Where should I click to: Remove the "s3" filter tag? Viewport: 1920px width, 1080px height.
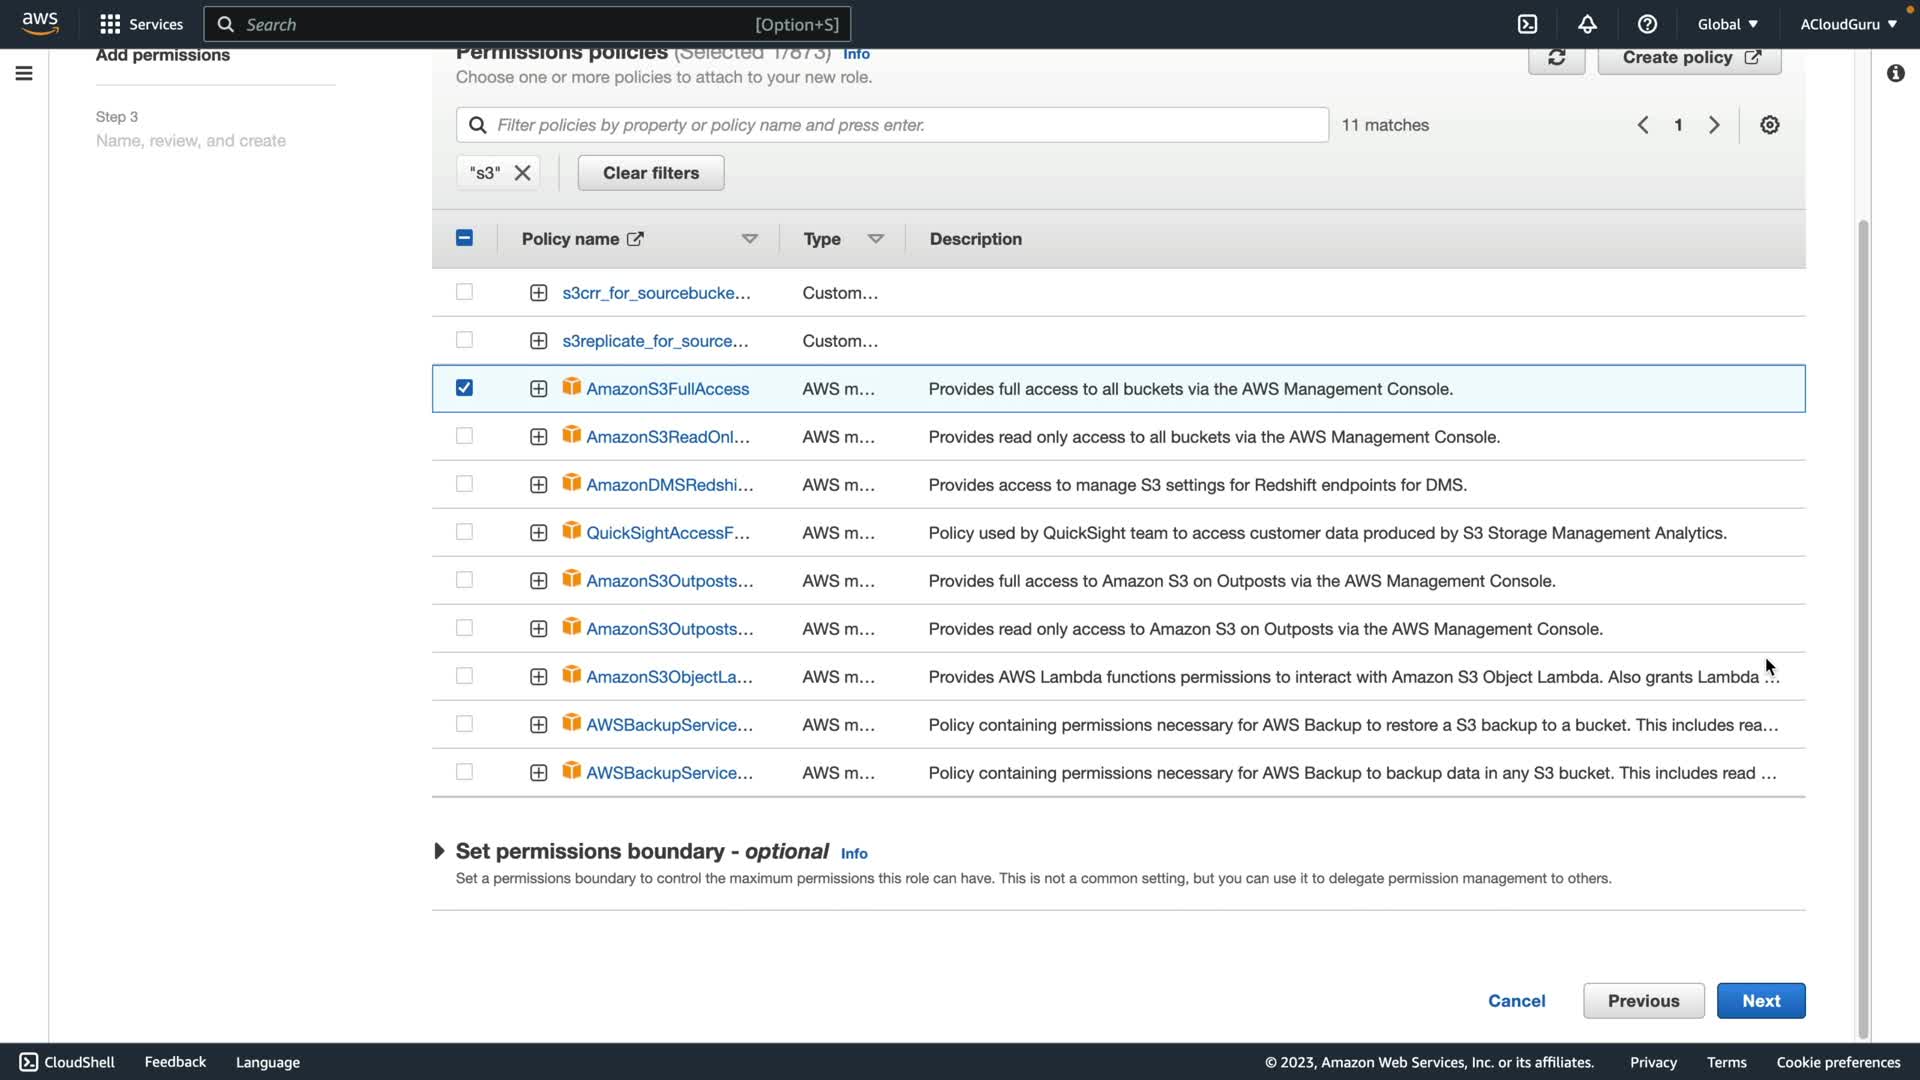pos(522,173)
